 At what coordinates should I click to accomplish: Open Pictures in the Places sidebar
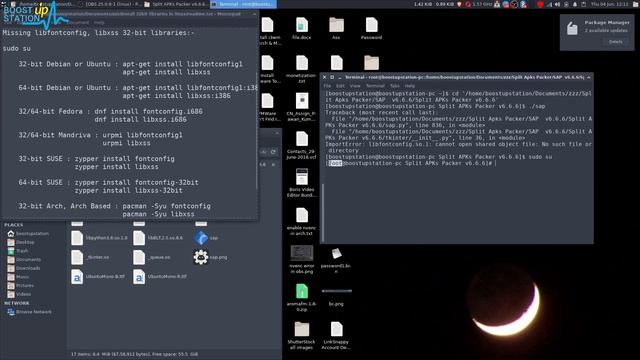(x=20, y=285)
